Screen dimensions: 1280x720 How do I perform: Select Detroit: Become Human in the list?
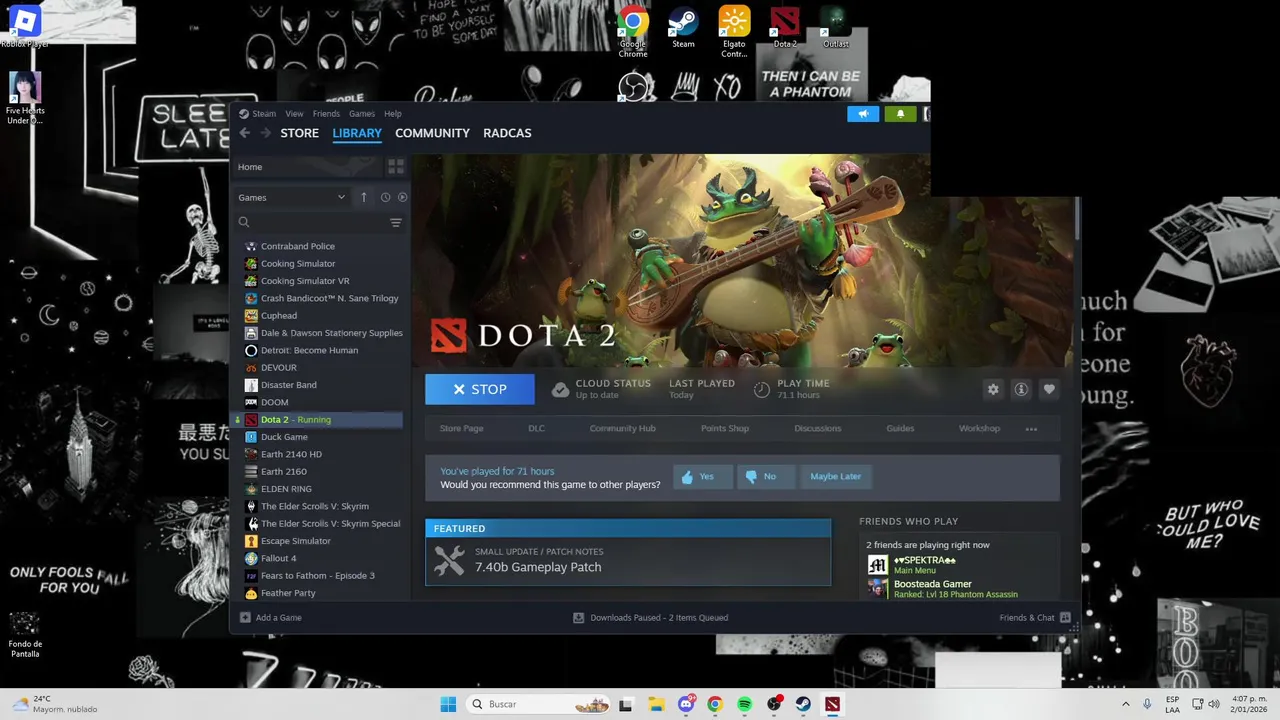pyautogui.click(x=318, y=350)
